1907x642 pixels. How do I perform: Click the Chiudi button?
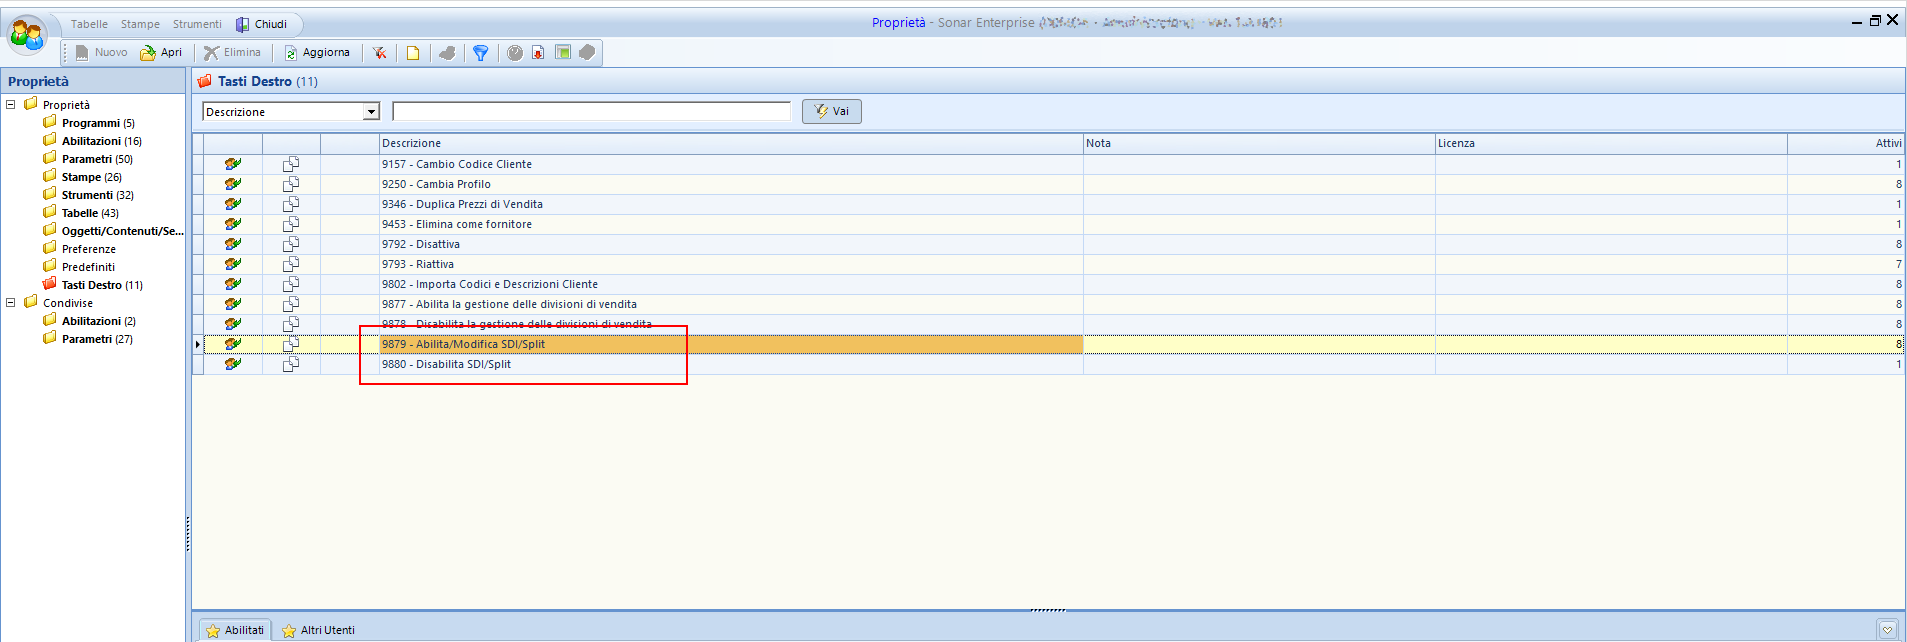pyautogui.click(x=262, y=24)
